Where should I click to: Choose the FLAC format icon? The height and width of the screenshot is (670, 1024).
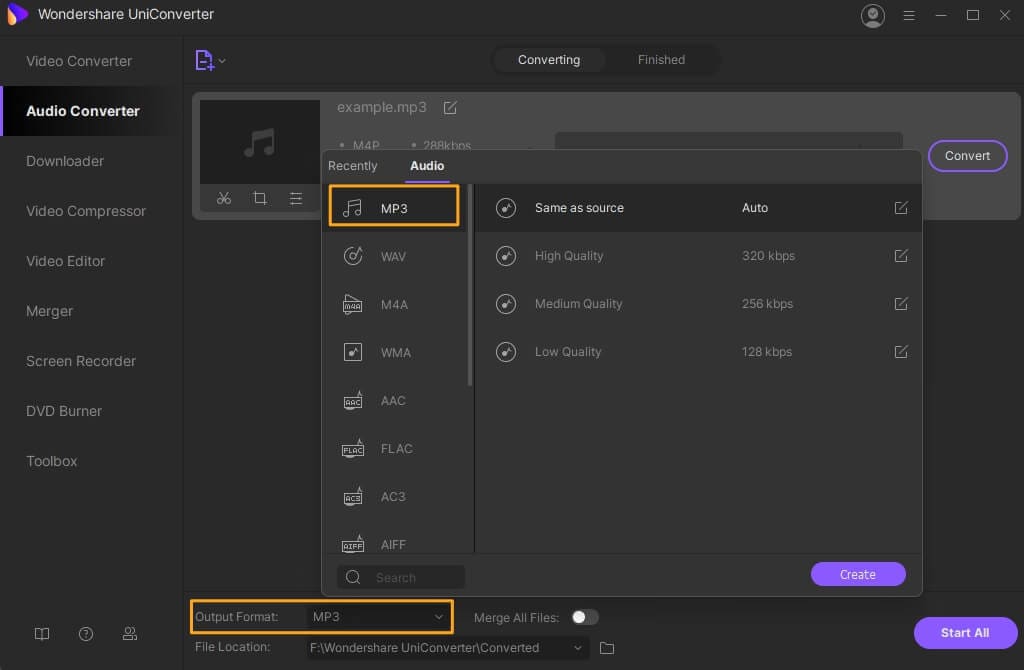tap(353, 449)
